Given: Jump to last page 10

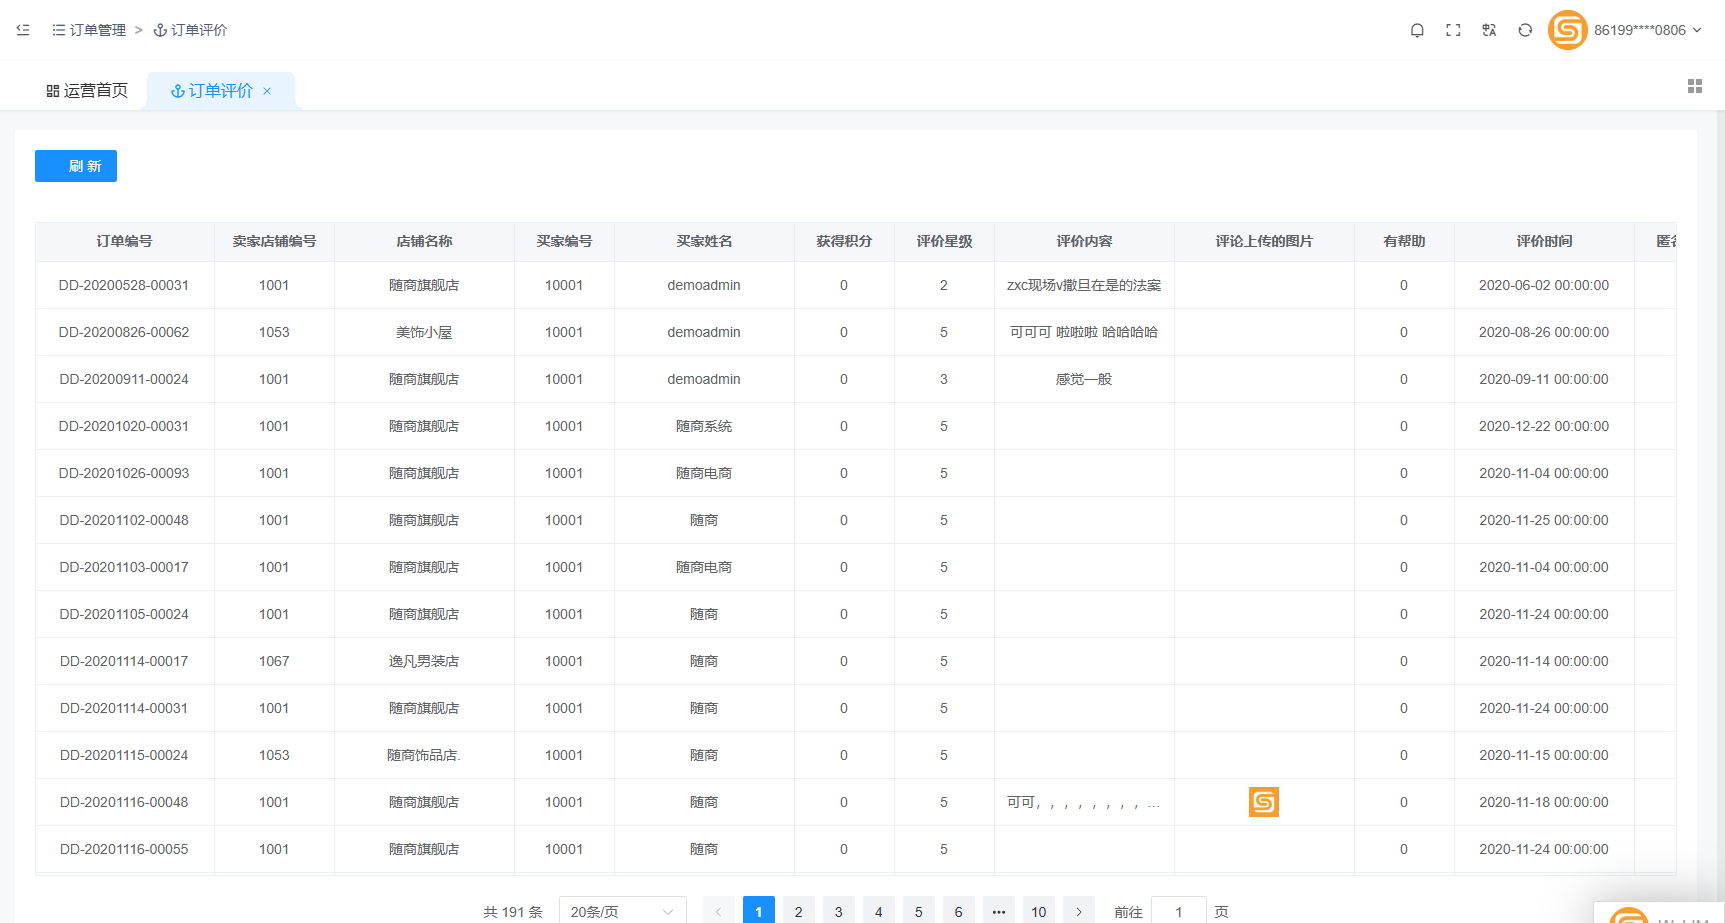Looking at the screenshot, I should [x=1038, y=911].
